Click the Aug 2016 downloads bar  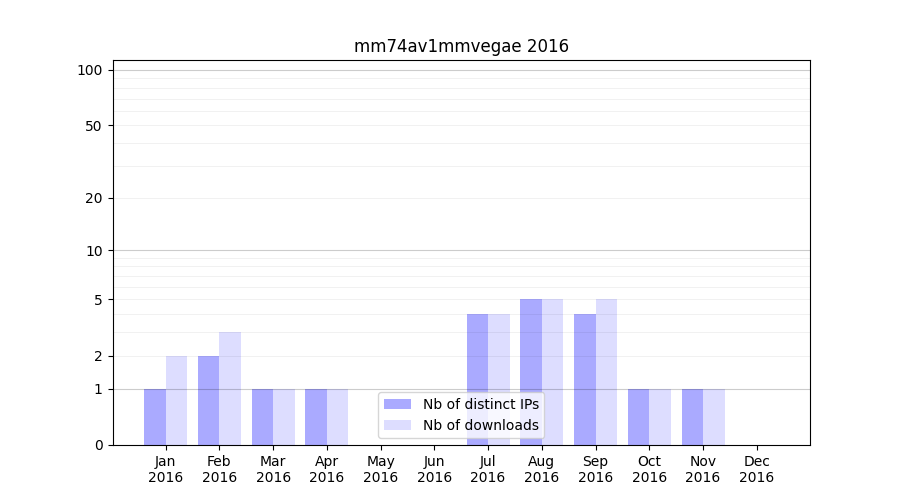552,372
